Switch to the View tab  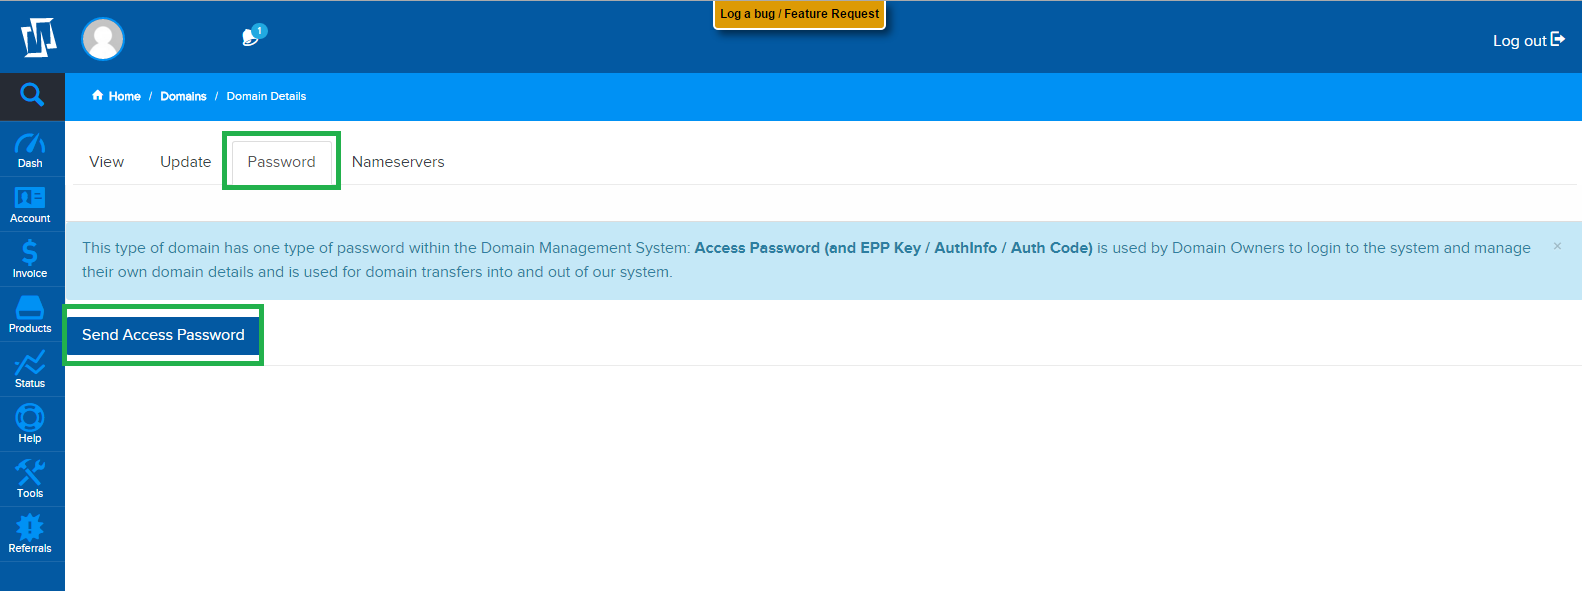[106, 162]
